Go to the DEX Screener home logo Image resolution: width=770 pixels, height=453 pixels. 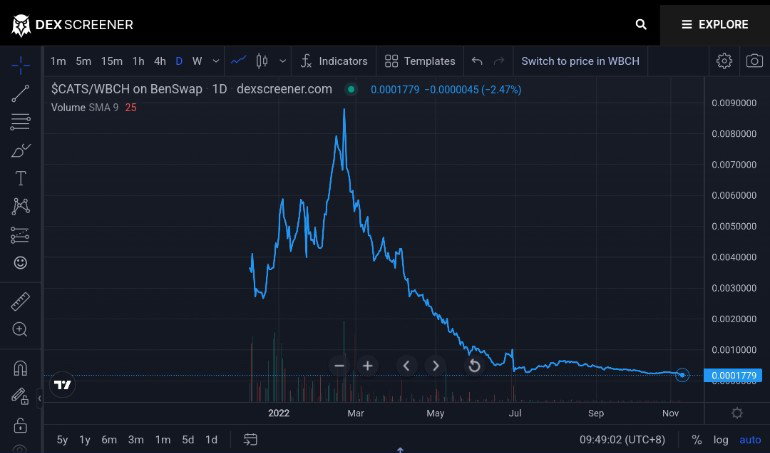click(x=72, y=25)
